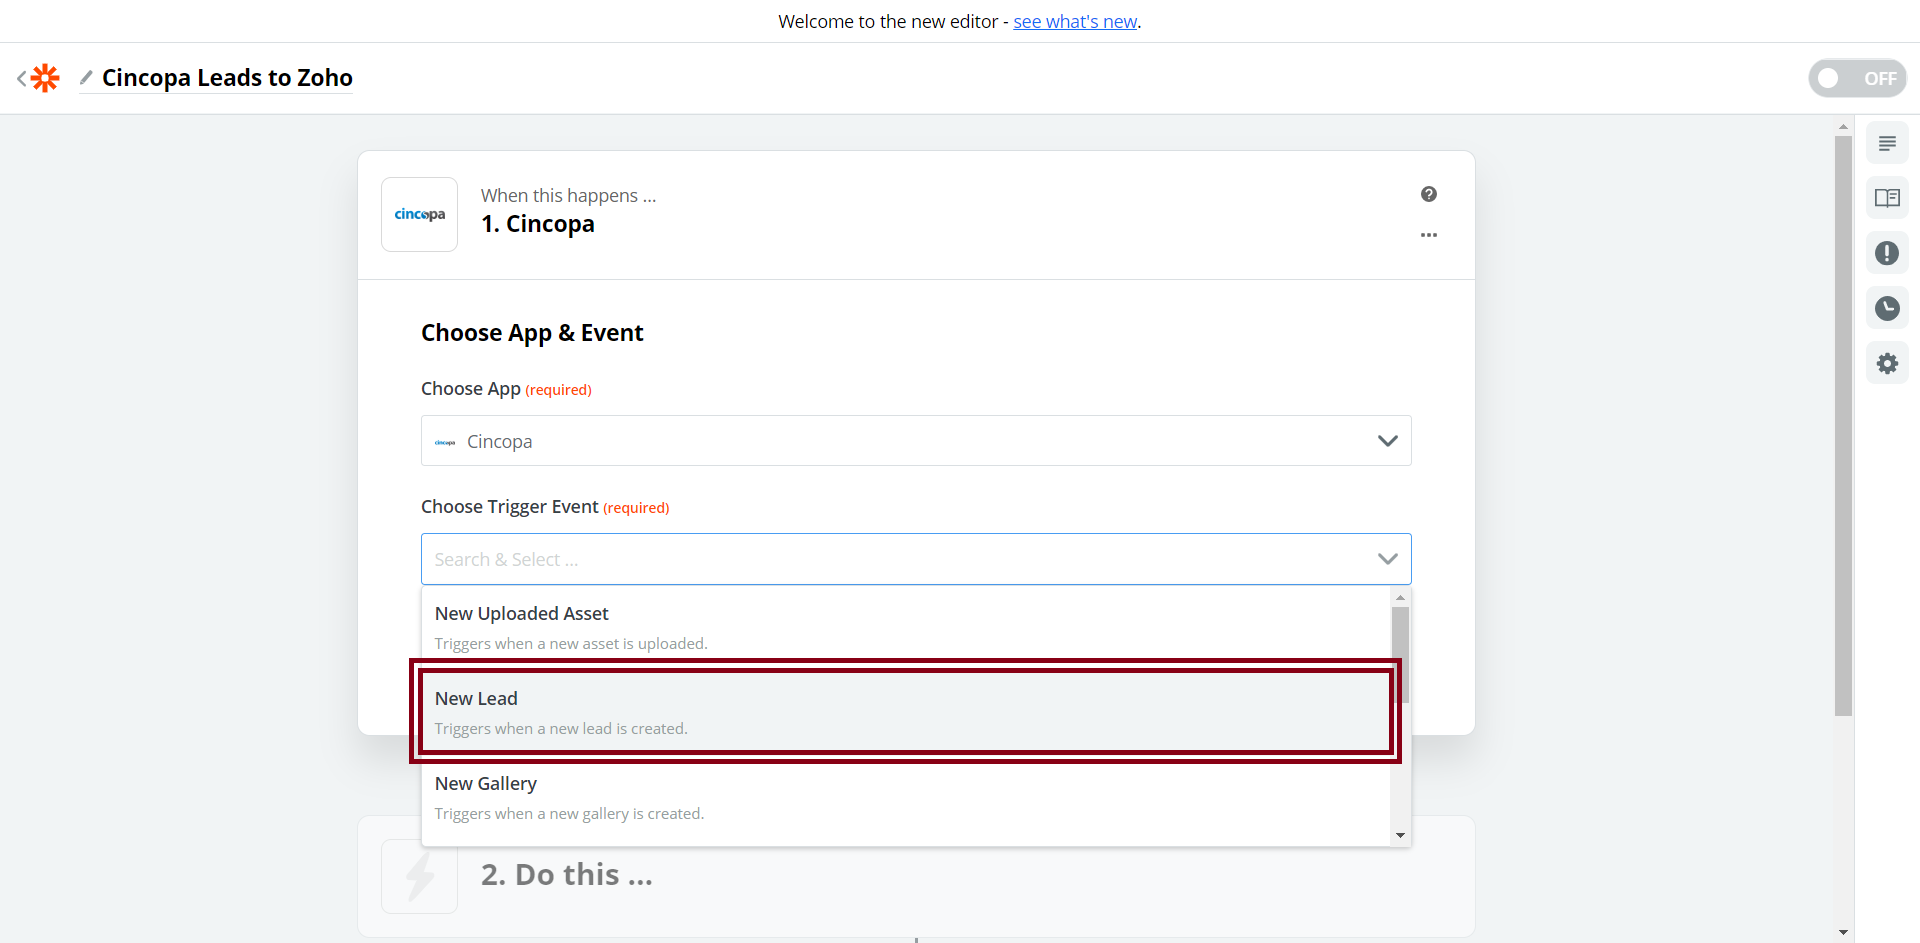Click the Zapier logo back button
This screenshot has height=943, width=1920.
tap(39, 78)
